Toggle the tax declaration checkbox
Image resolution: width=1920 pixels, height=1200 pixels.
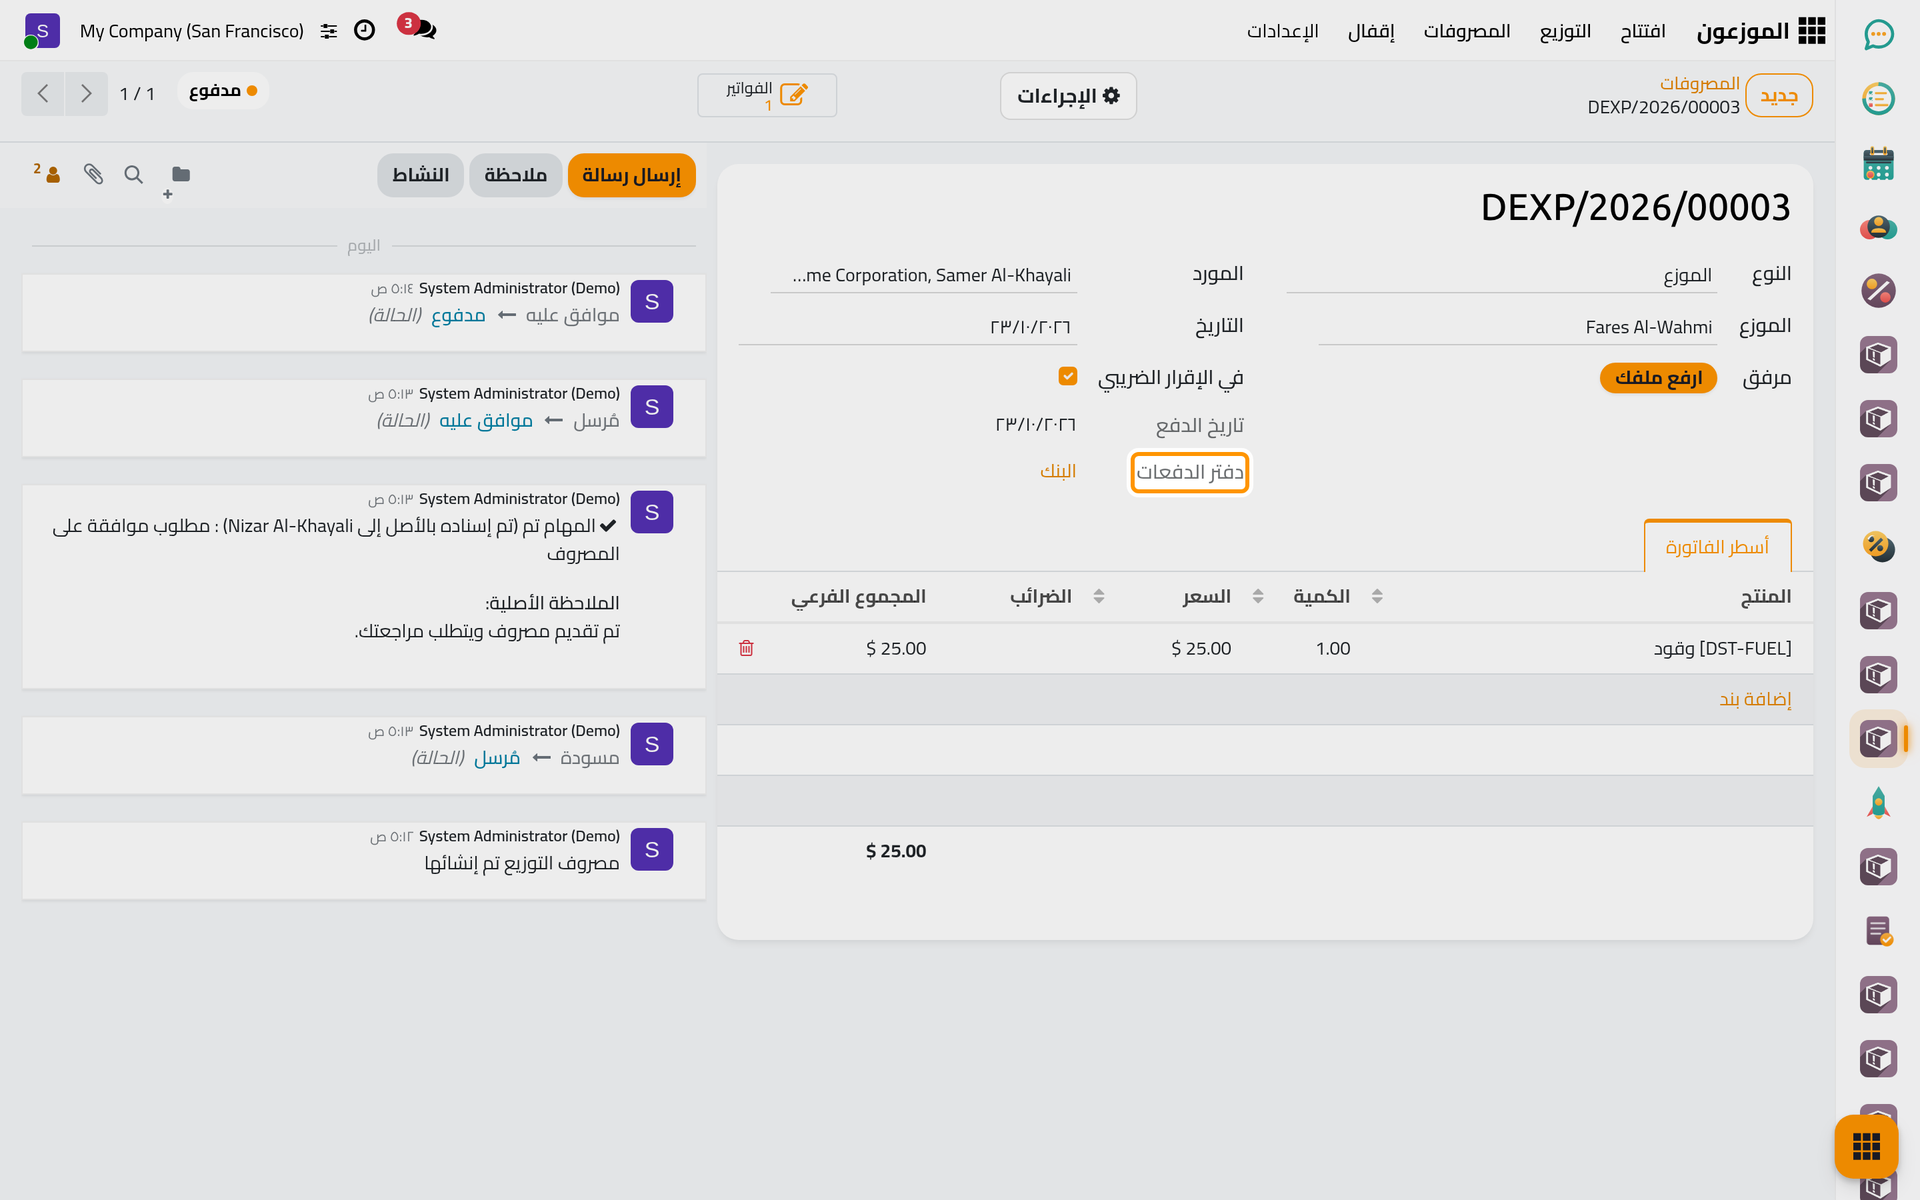[x=1068, y=376]
